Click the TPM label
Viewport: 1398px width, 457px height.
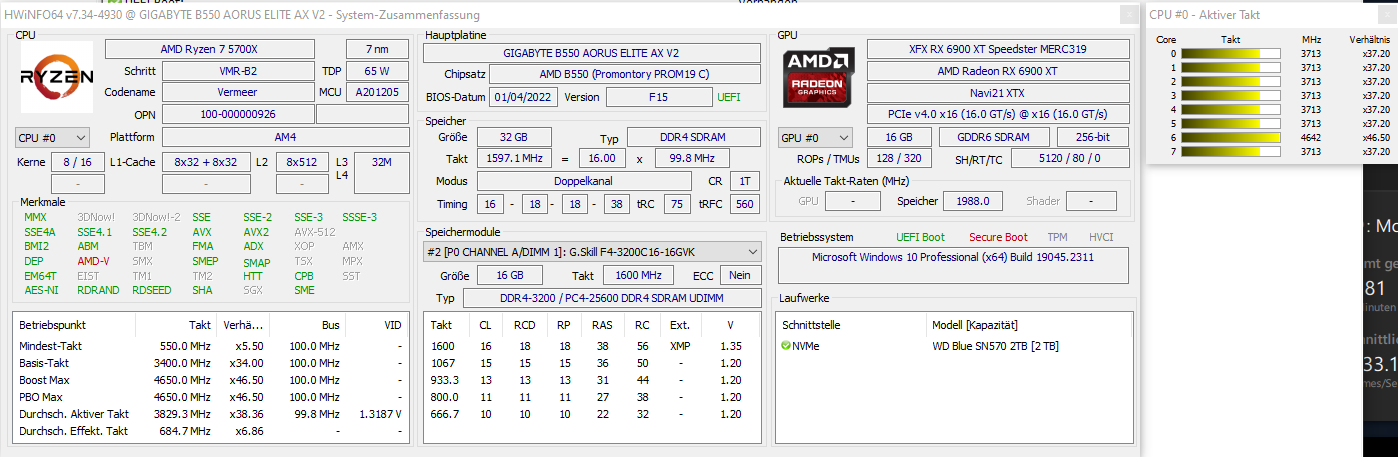tap(1057, 237)
